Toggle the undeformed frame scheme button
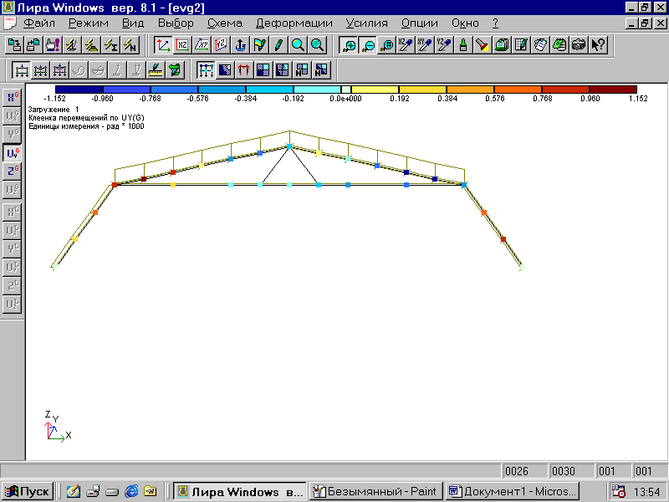Viewport: 669px width, 502px height. tap(21, 70)
